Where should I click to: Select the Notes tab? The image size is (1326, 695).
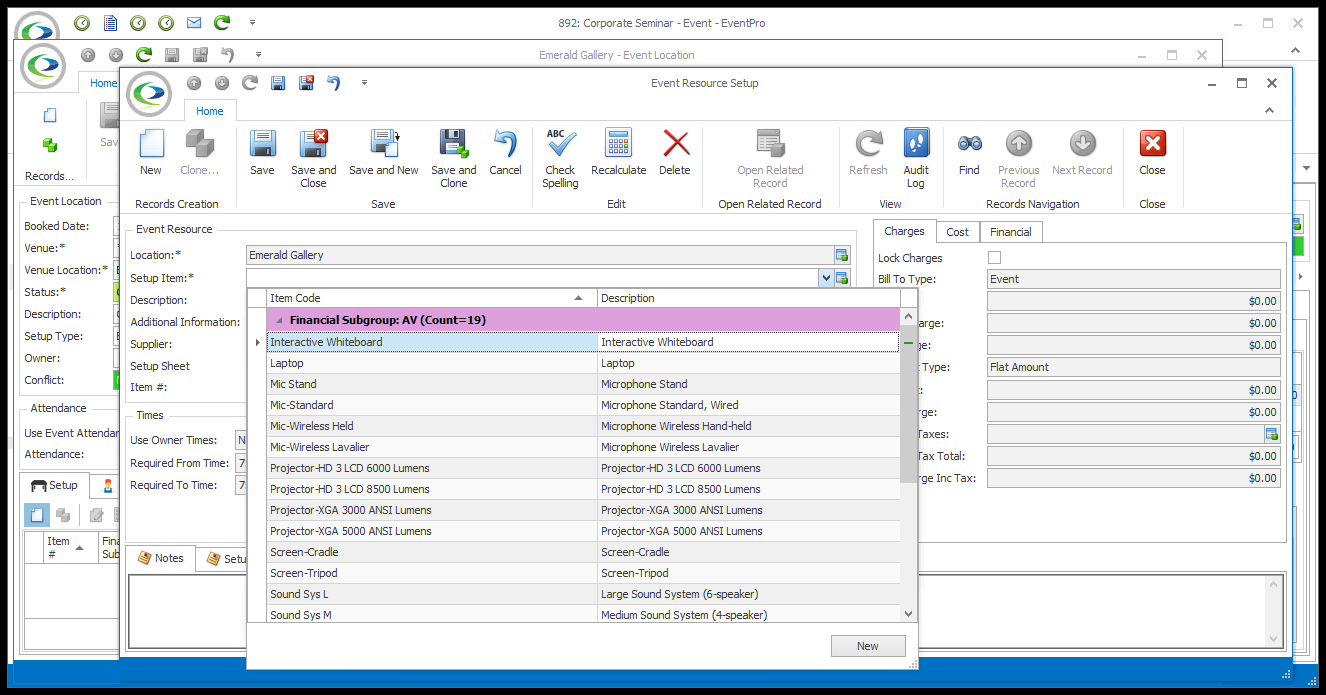point(161,558)
